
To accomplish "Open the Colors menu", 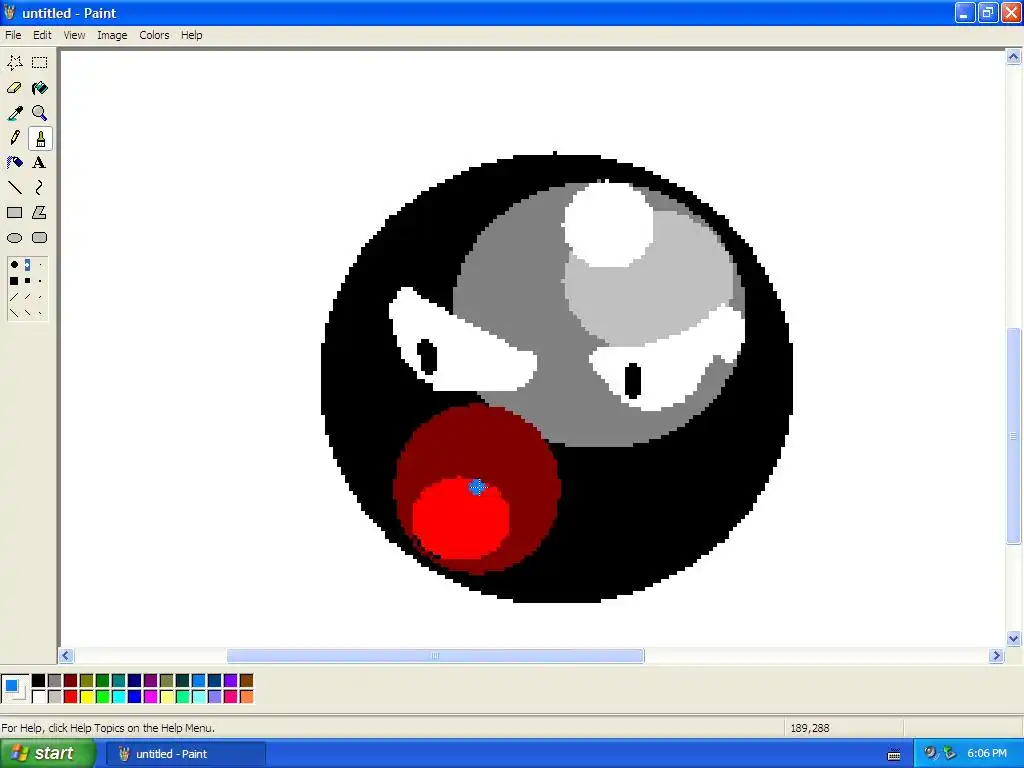I will click(x=154, y=35).
